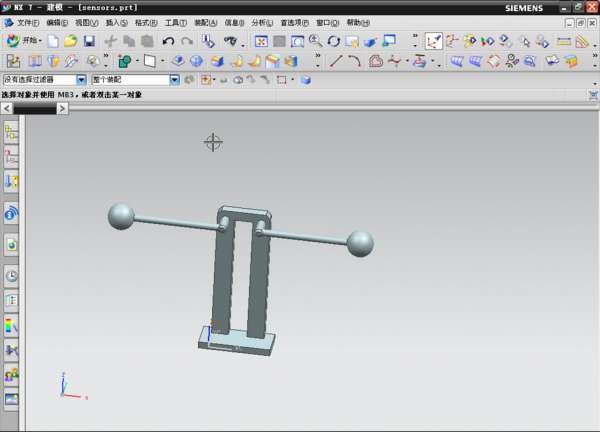600x432 pixels.
Task: Create a new file with blank page icon
Action: (54, 41)
